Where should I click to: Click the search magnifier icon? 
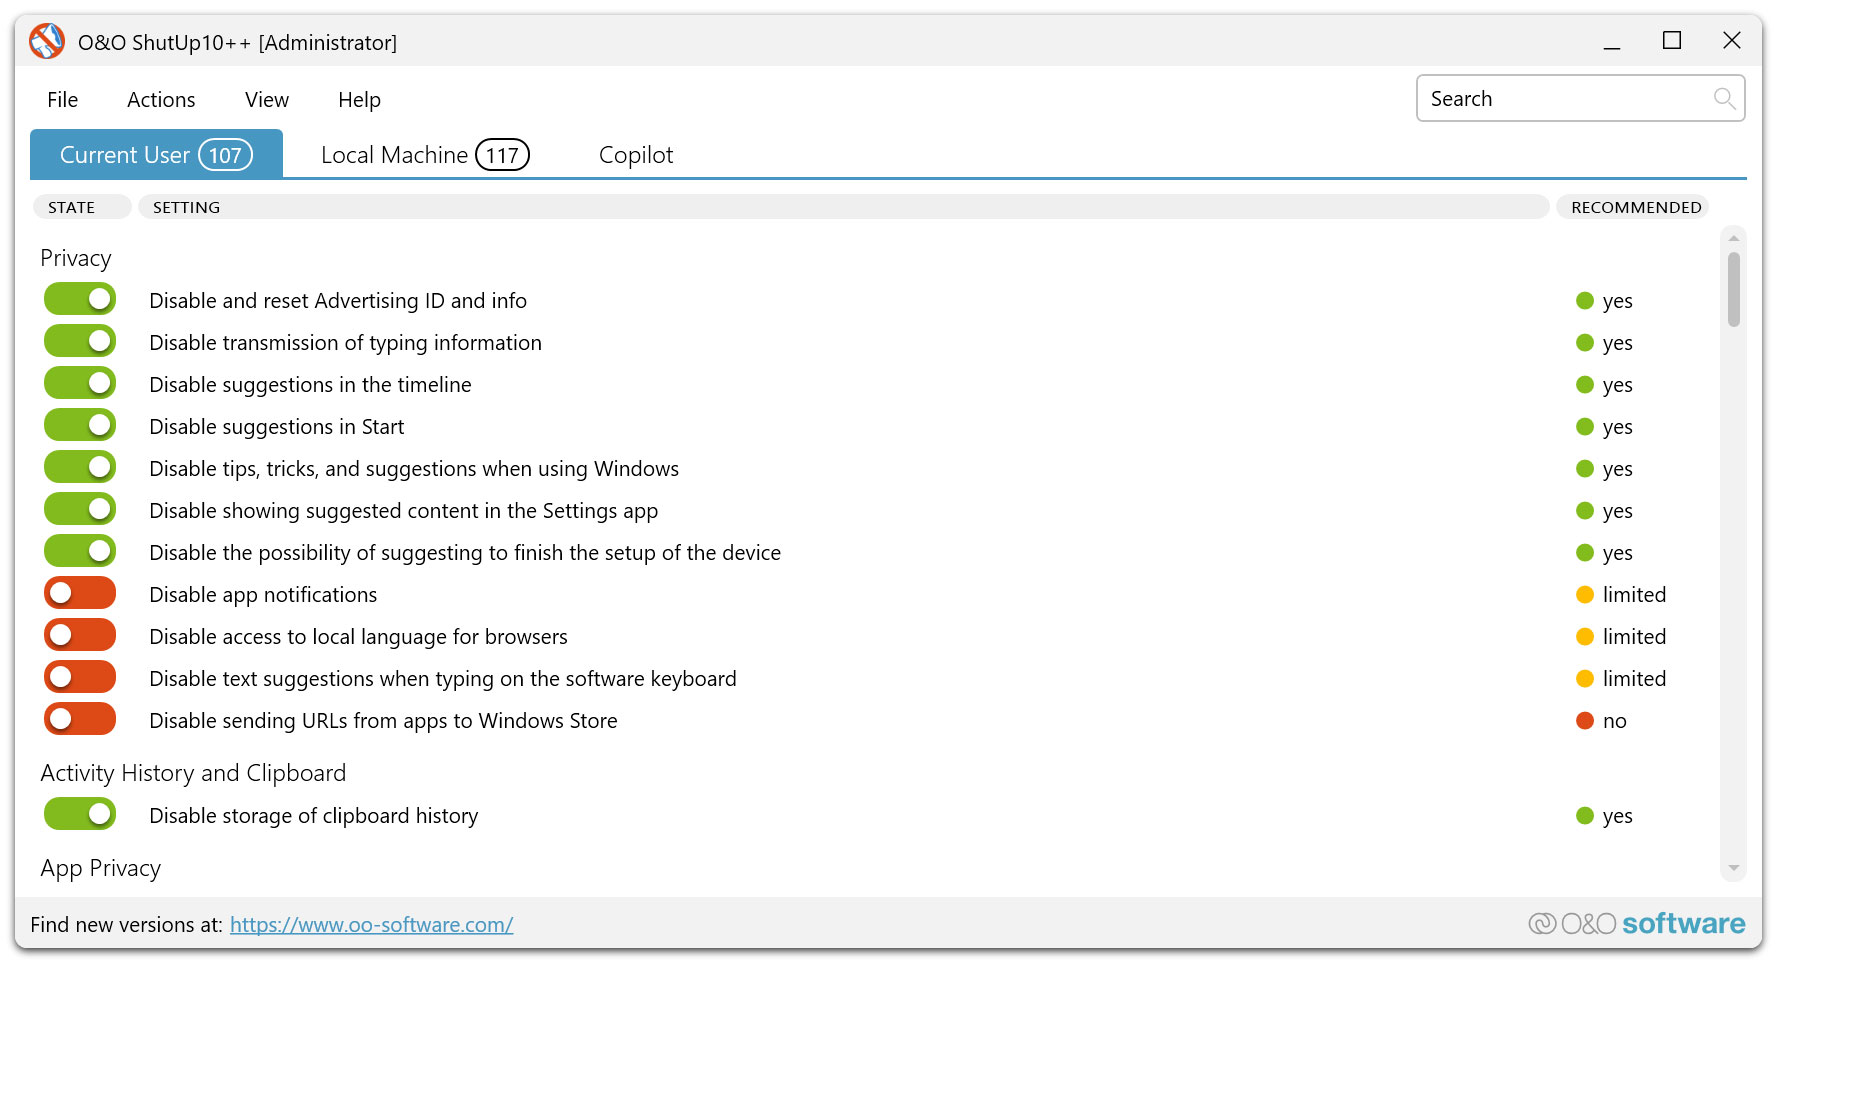click(1724, 98)
